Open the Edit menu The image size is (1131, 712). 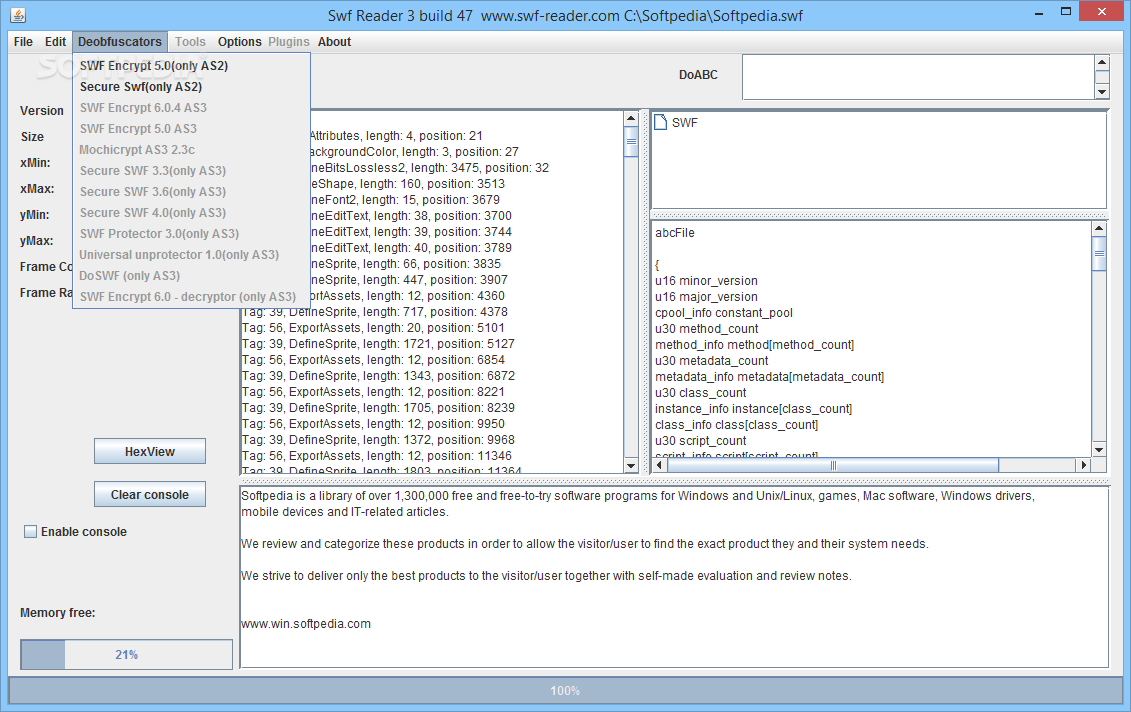point(55,42)
